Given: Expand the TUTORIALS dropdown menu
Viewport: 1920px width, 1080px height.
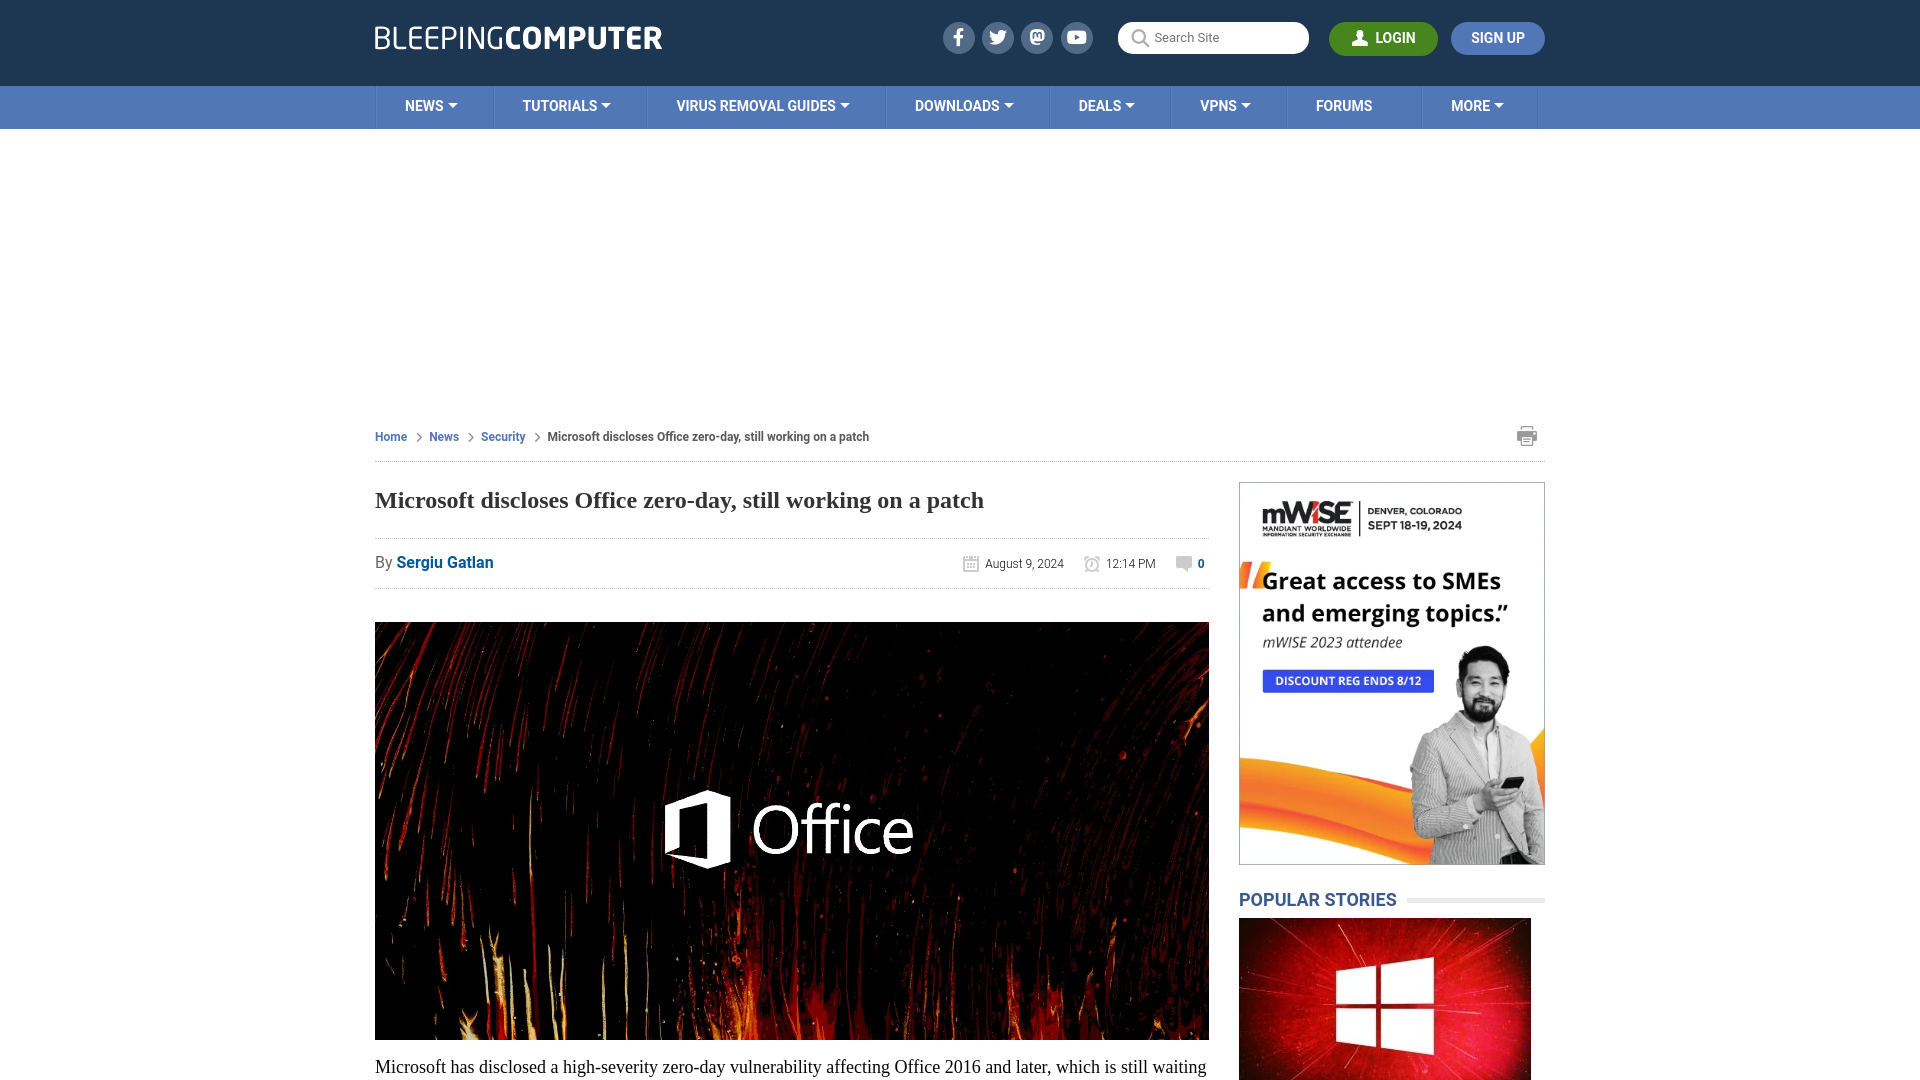Looking at the screenshot, I should 566,105.
